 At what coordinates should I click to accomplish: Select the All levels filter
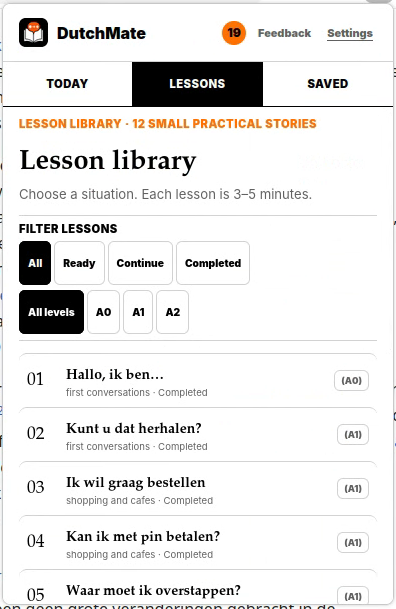pyautogui.click(x=51, y=312)
